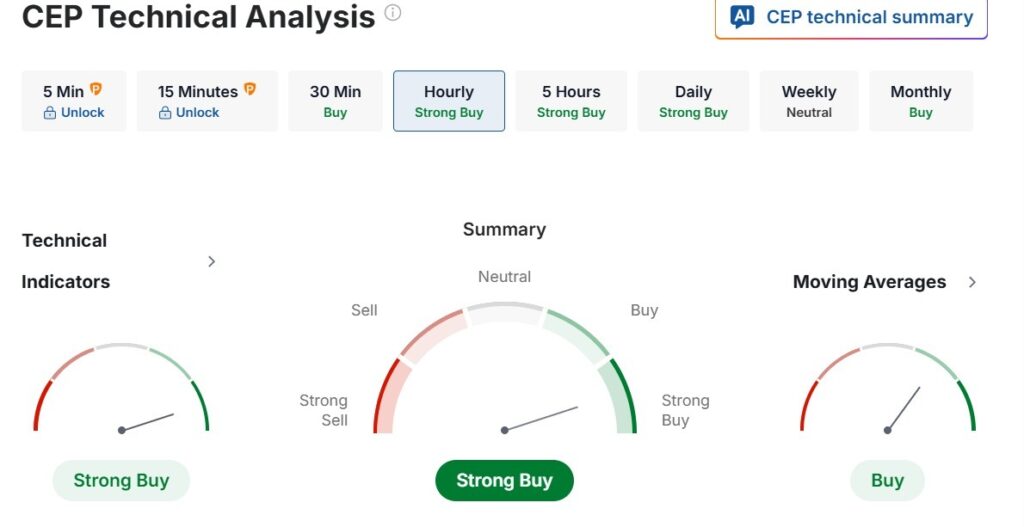1024x527 pixels.
Task: Select the Hourly timeframe tab
Action: point(449,101)
